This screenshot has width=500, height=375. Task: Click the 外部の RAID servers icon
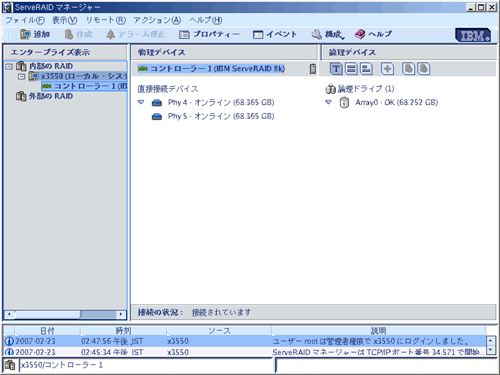[21, 96]
